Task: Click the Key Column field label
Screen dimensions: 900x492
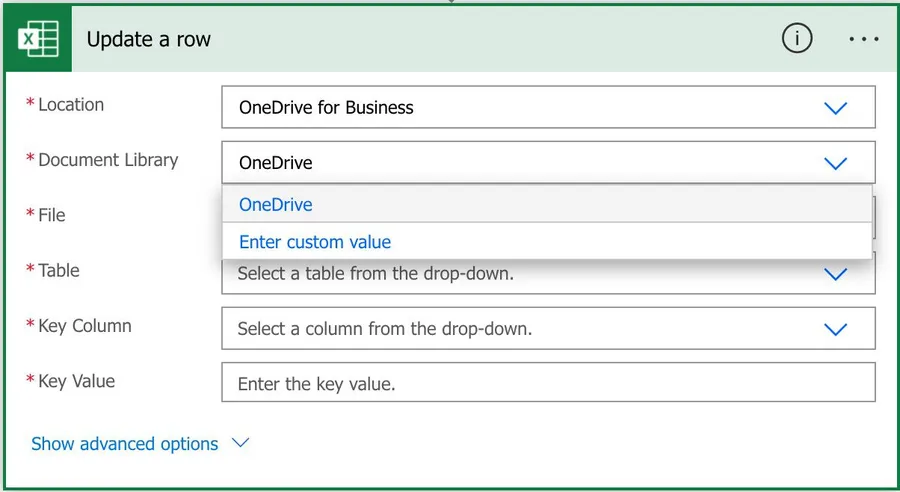Action: [x=84, y=326]
